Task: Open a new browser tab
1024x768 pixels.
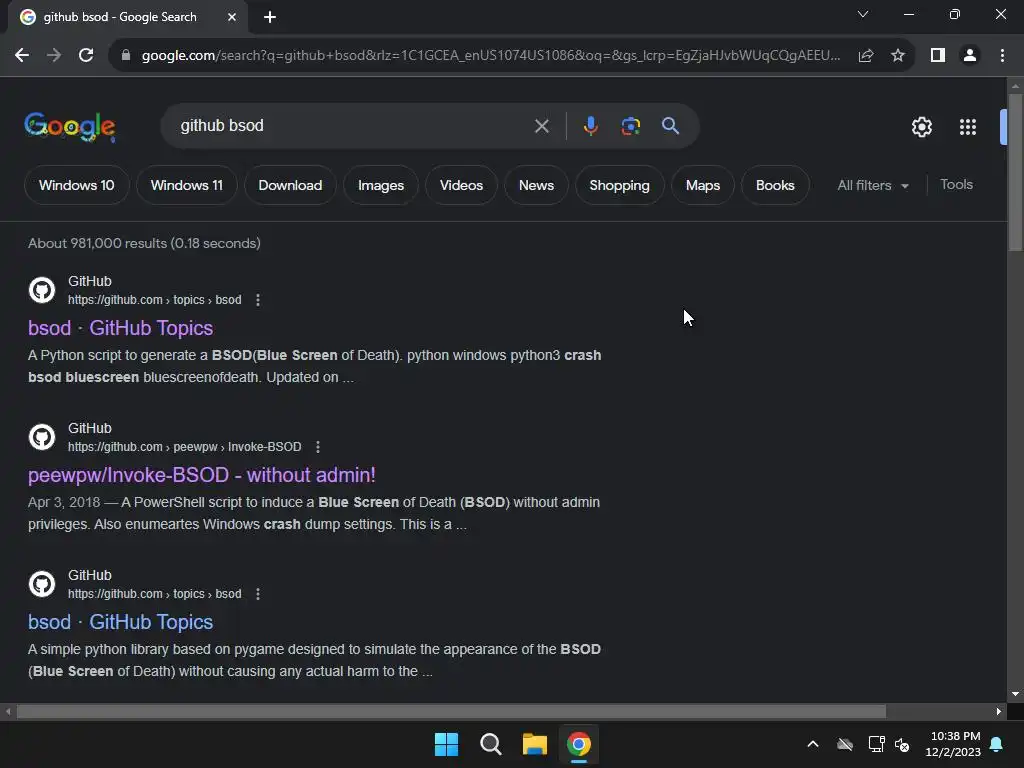Action: click(270, 17)
